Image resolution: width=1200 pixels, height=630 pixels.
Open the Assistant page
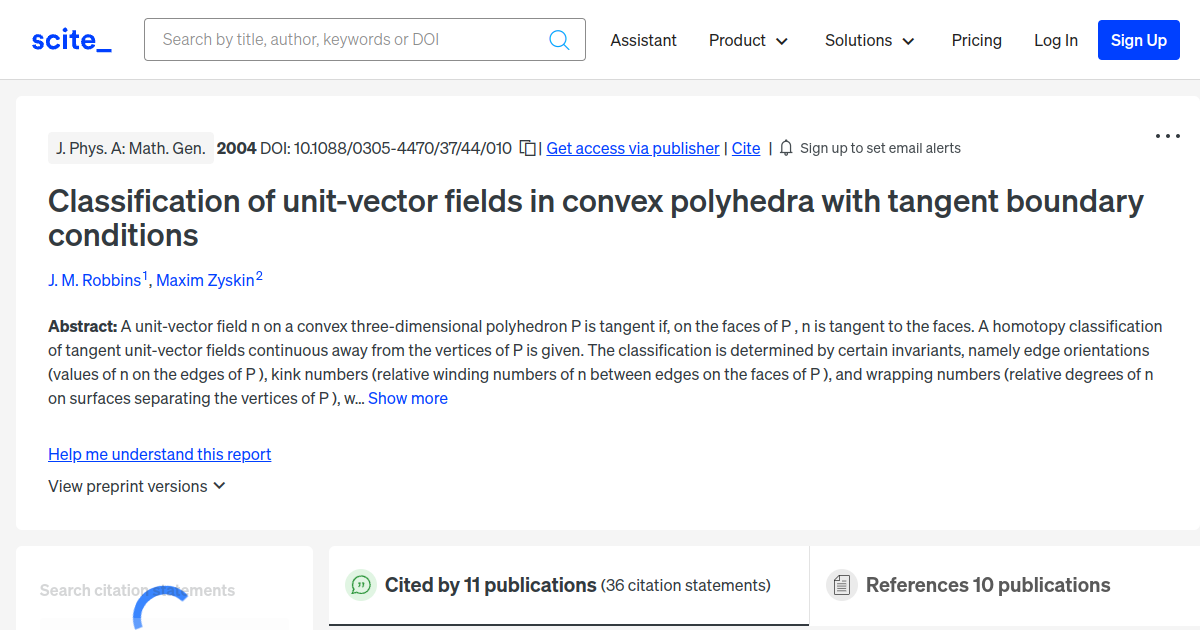[643, 40]
